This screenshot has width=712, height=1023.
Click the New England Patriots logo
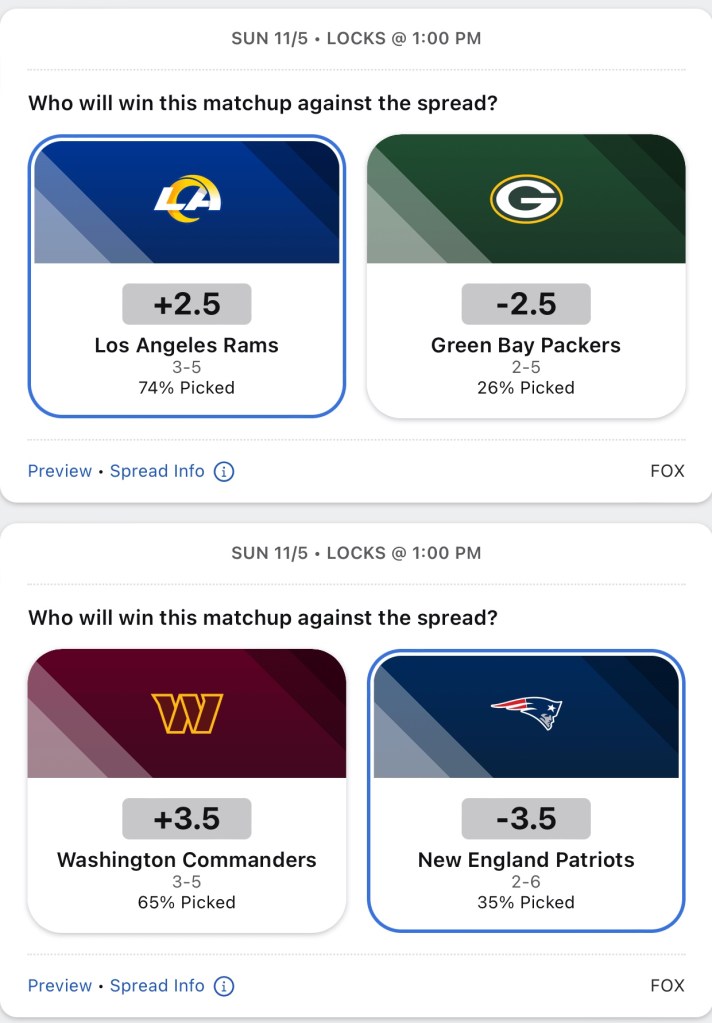[526, 713]
